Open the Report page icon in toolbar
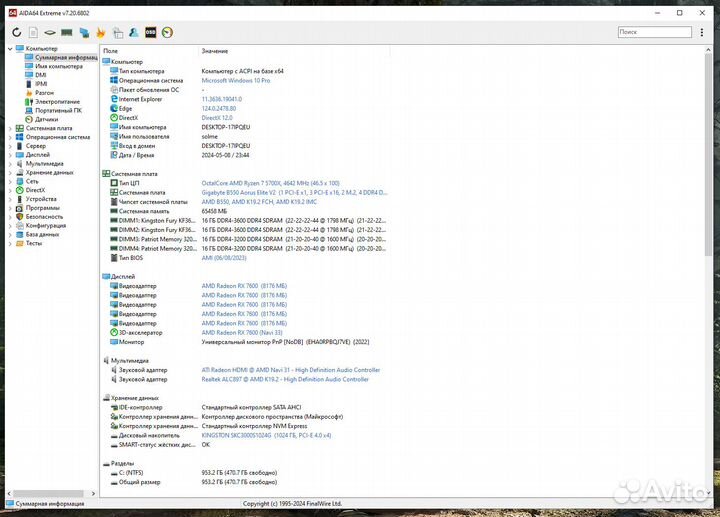 (x=33, y=33)
